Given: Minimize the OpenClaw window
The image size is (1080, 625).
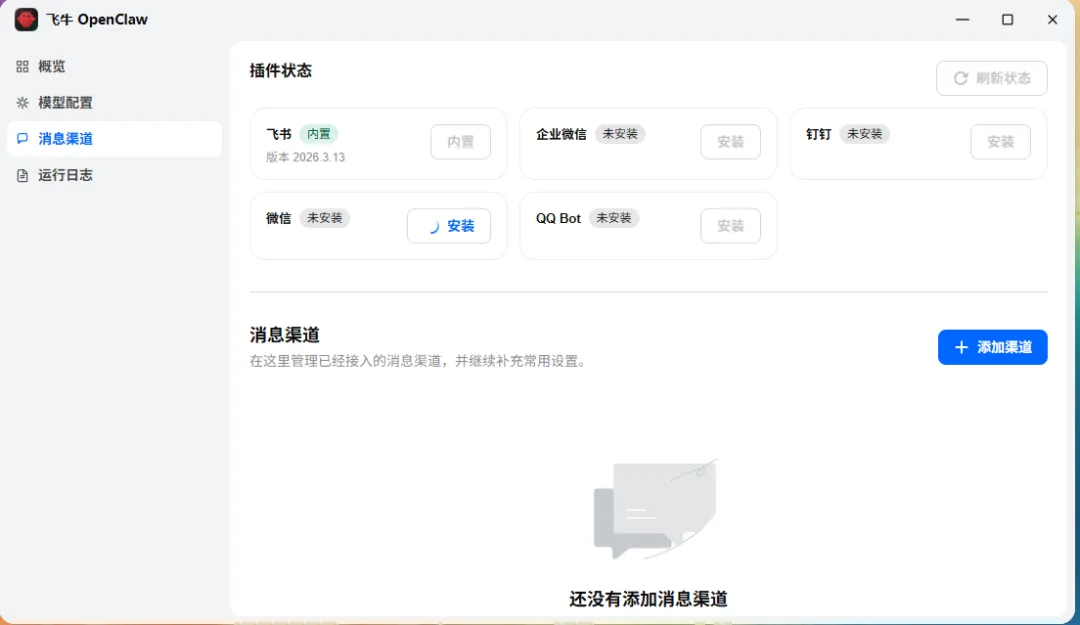Looking at the screenshot, I should 962,19.
